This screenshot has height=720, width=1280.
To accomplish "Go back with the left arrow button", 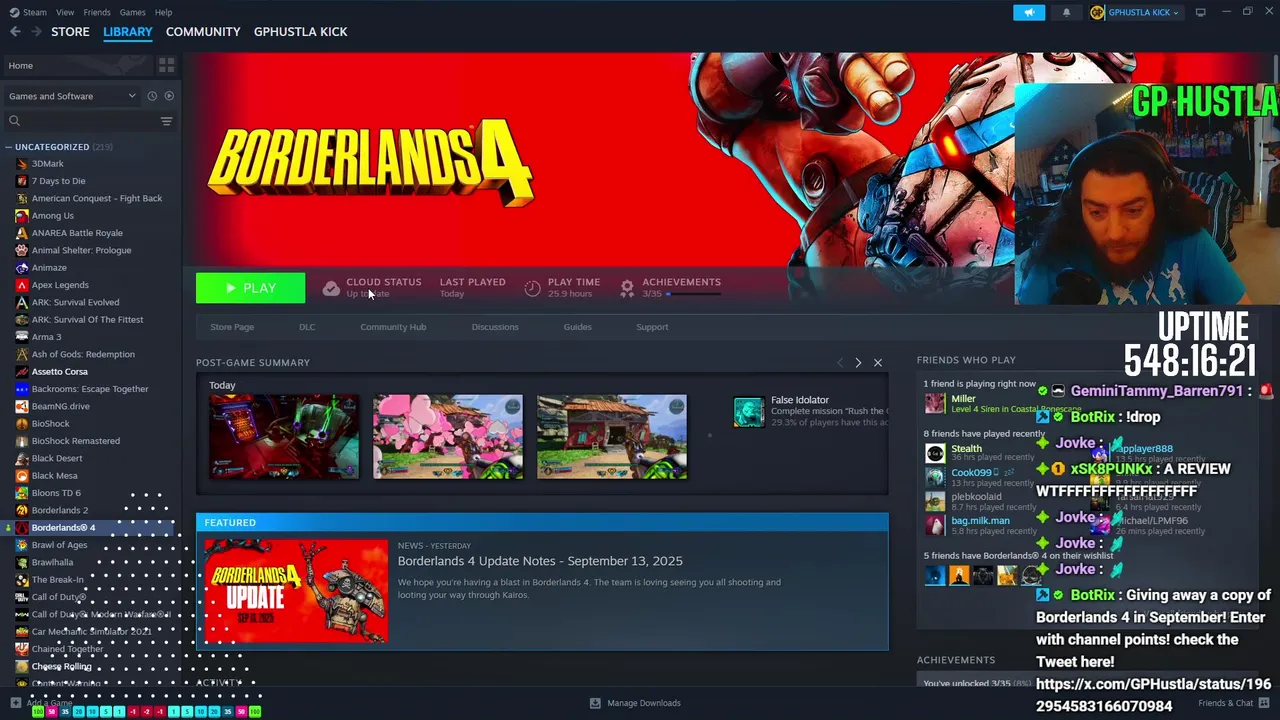I will [x=15, y=32].
